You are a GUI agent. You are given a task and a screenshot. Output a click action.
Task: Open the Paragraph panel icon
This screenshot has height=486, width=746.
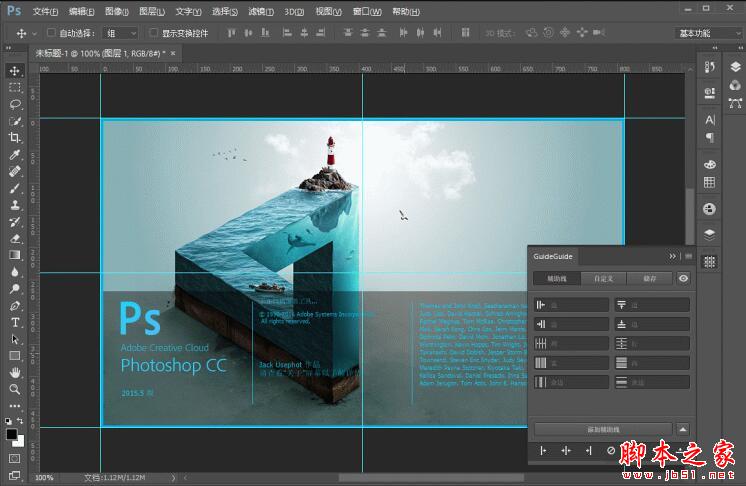(709, 138)
